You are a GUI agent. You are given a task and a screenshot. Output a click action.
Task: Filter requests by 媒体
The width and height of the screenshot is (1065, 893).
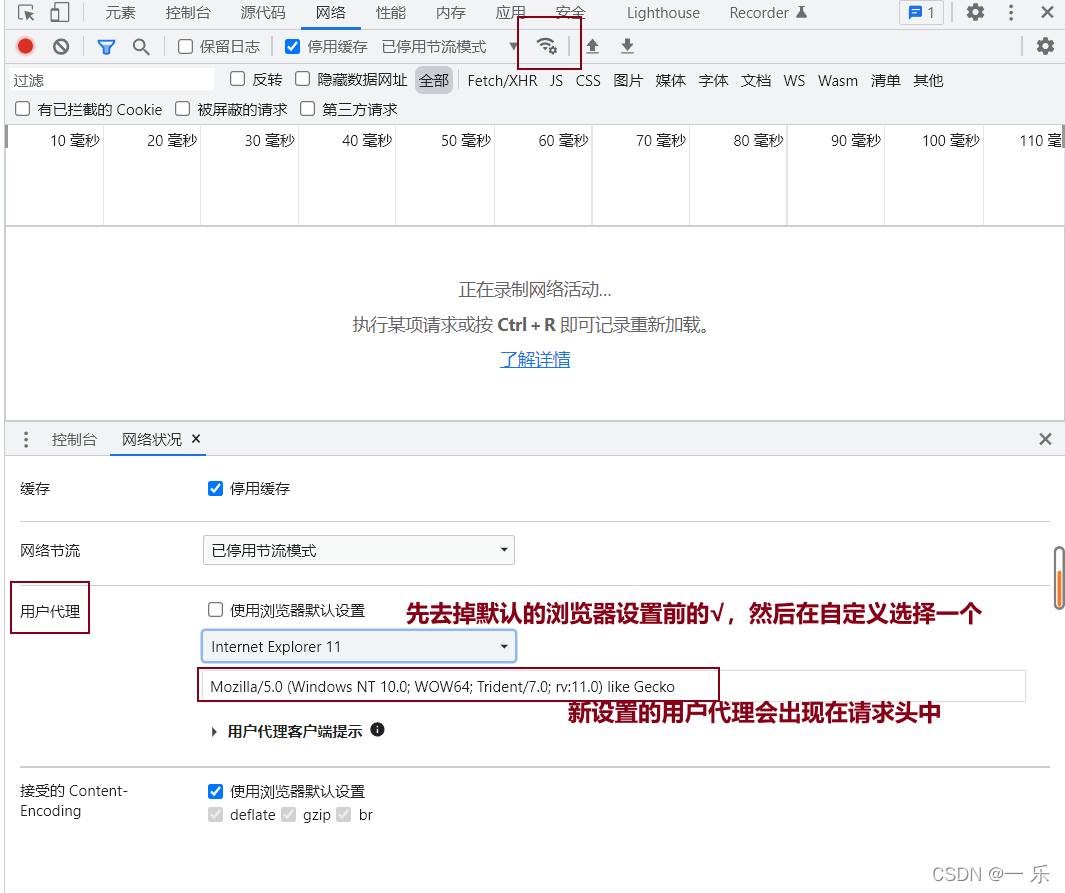(x=670, y=81)
